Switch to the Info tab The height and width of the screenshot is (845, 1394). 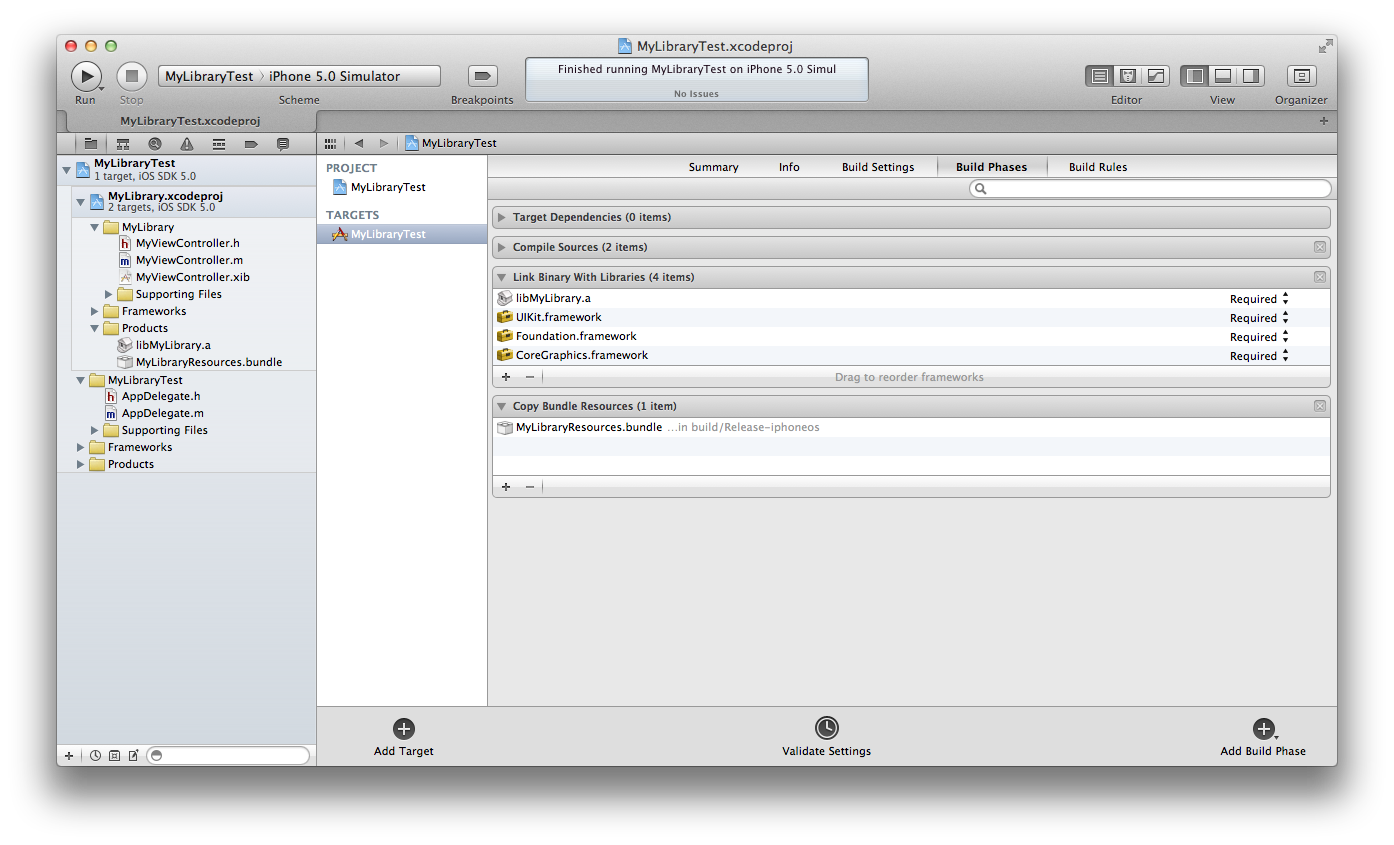790,167
